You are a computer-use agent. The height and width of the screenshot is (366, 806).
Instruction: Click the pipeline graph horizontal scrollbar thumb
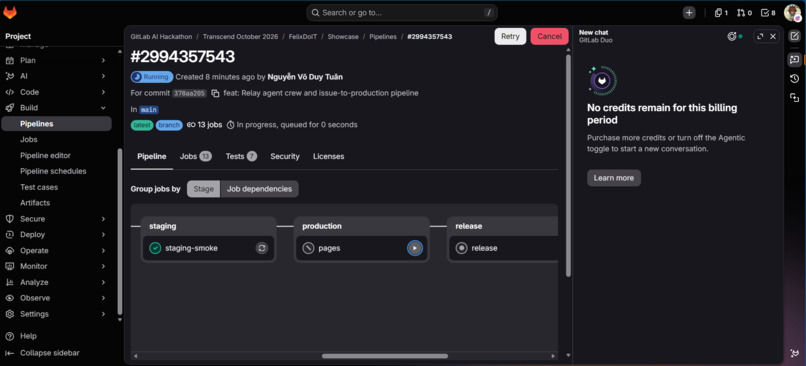coord(384,356)
